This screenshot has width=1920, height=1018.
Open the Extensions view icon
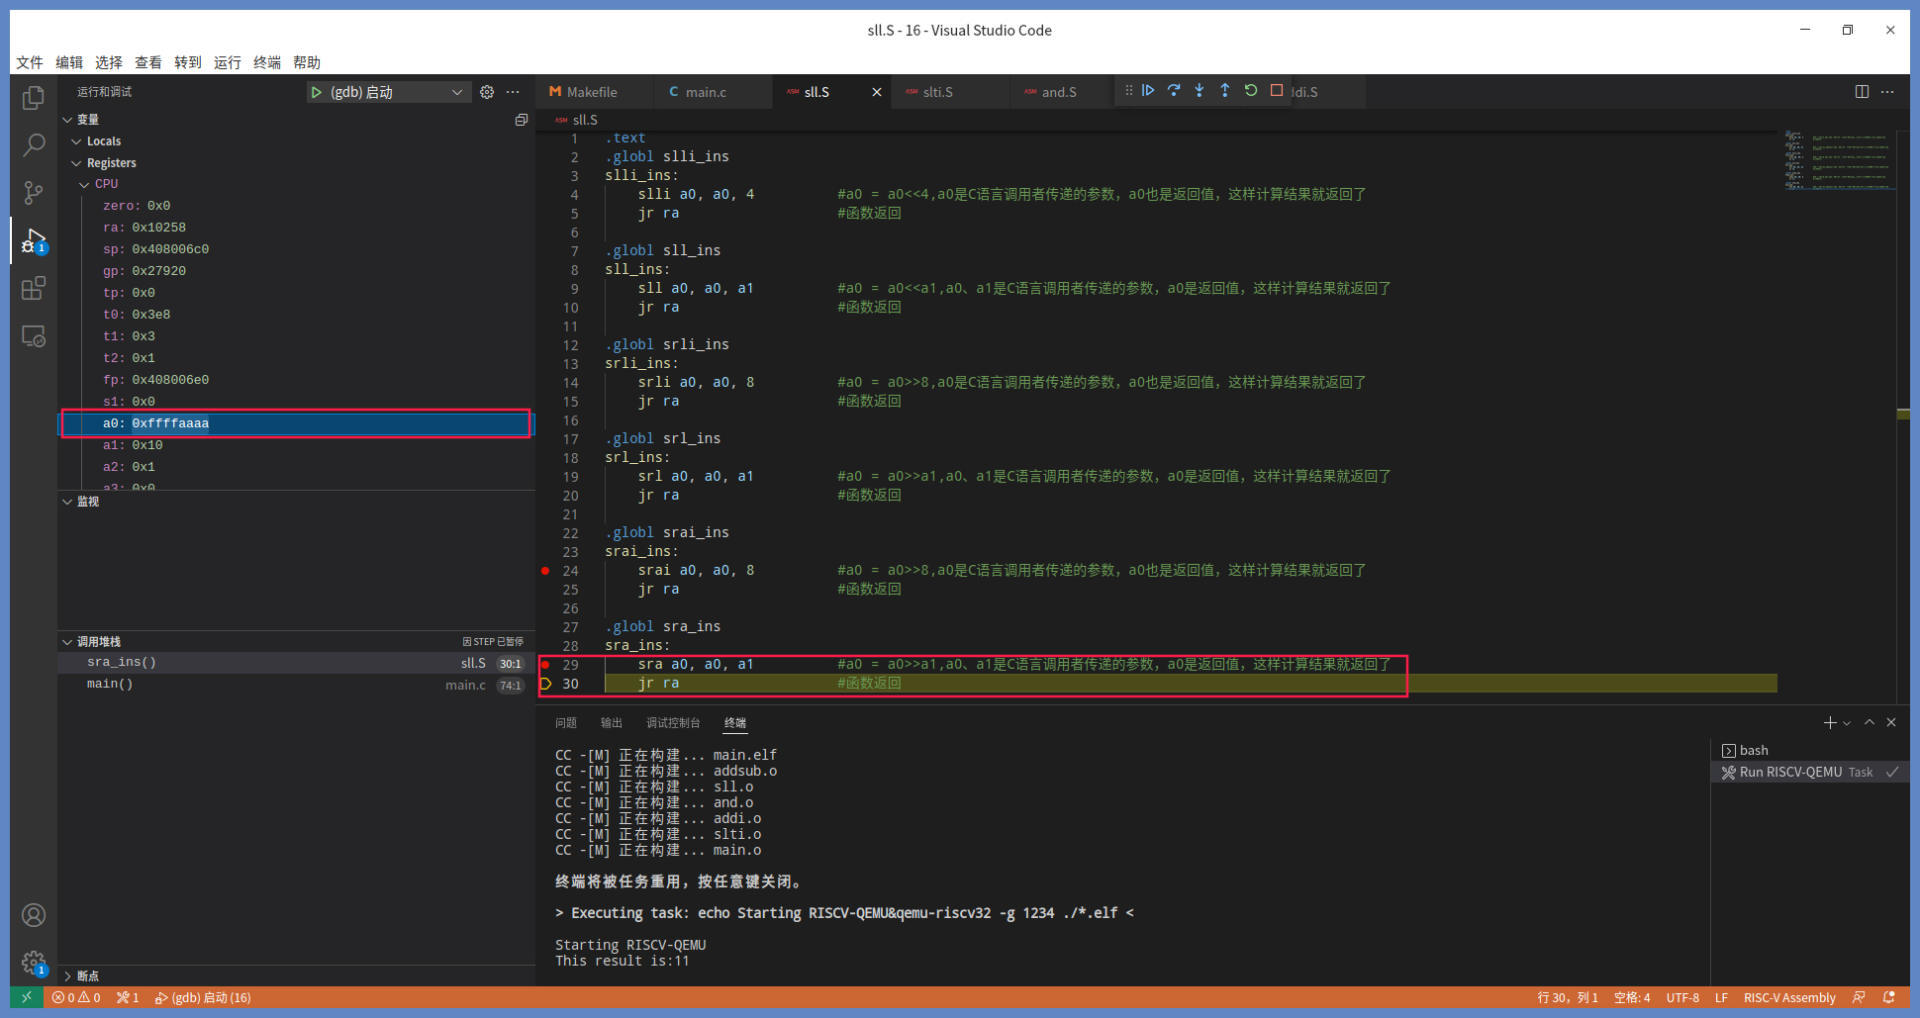pyautogui.click(x=33, y=289)
